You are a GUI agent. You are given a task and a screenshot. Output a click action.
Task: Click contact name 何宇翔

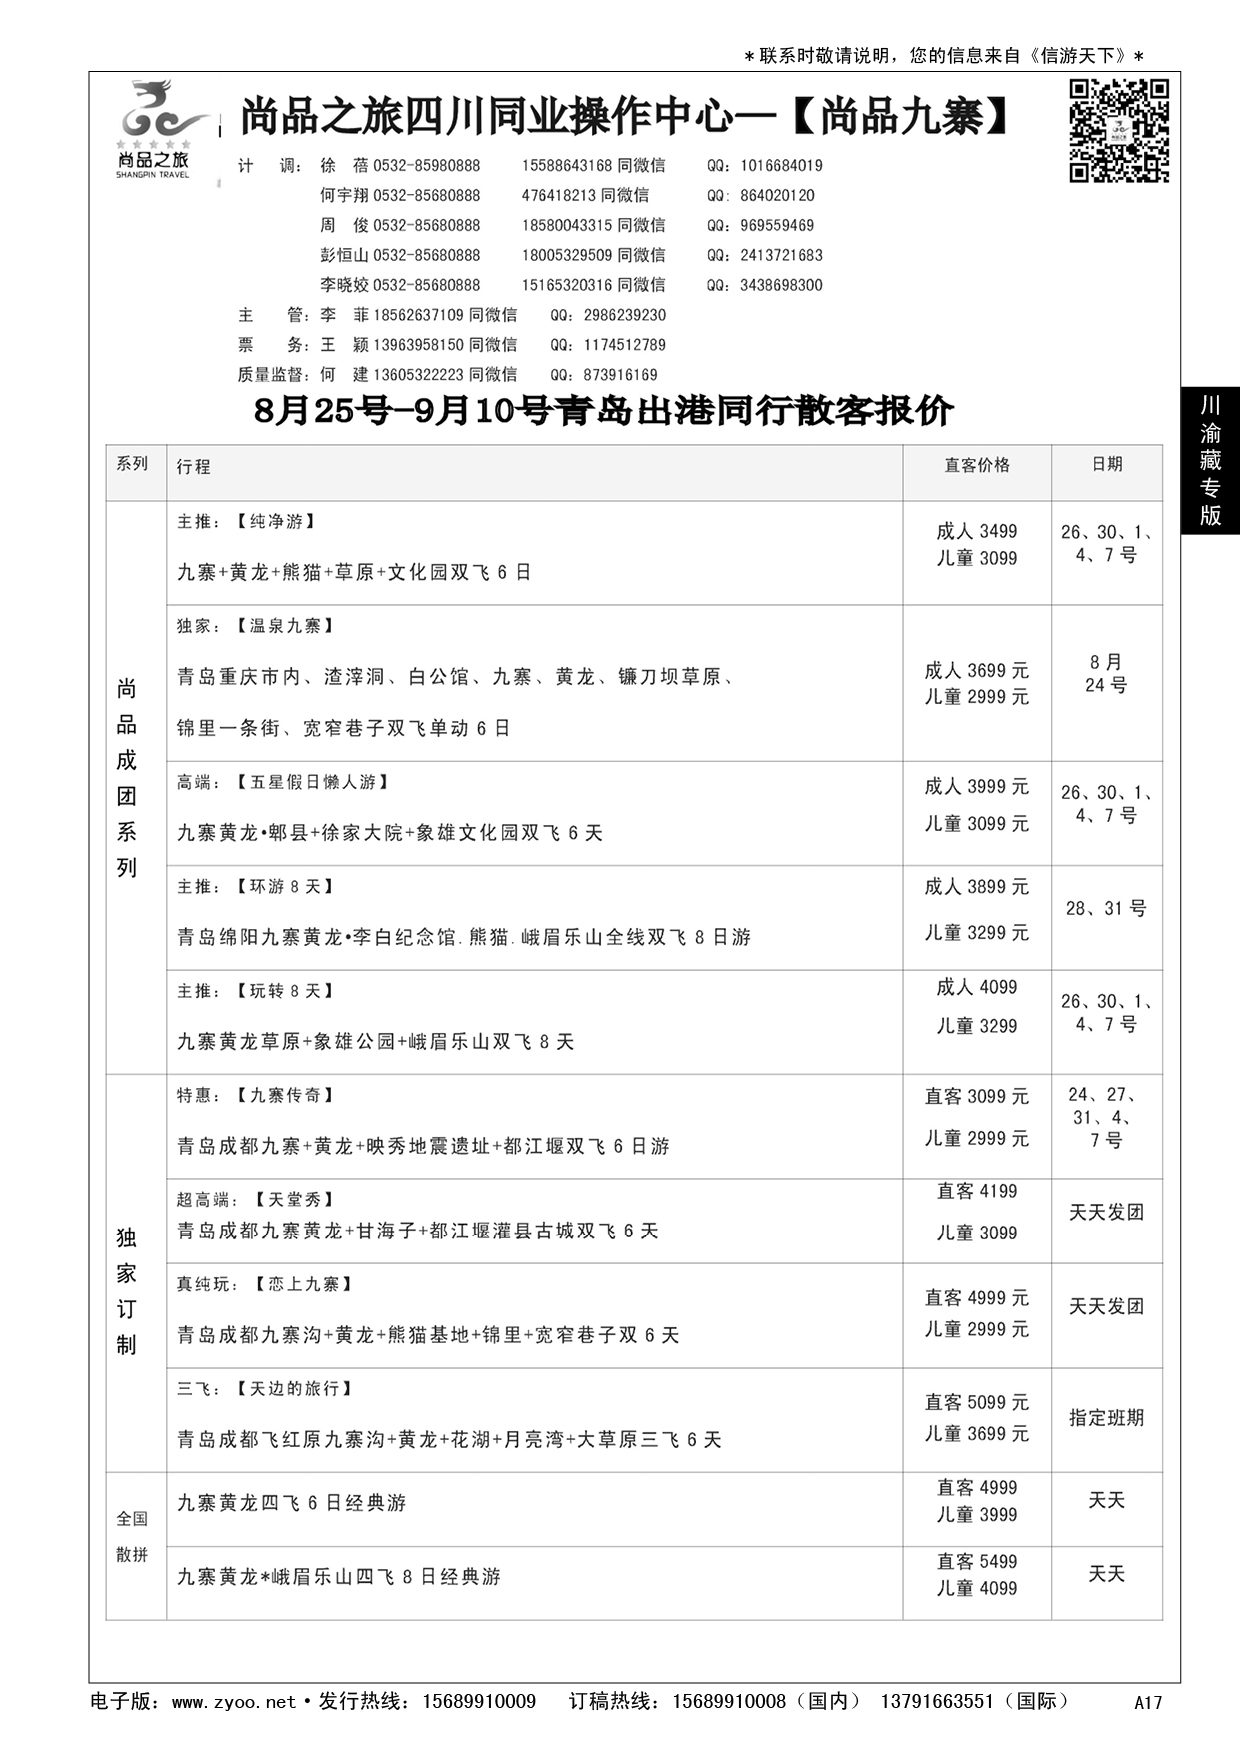tap(344, 196)
